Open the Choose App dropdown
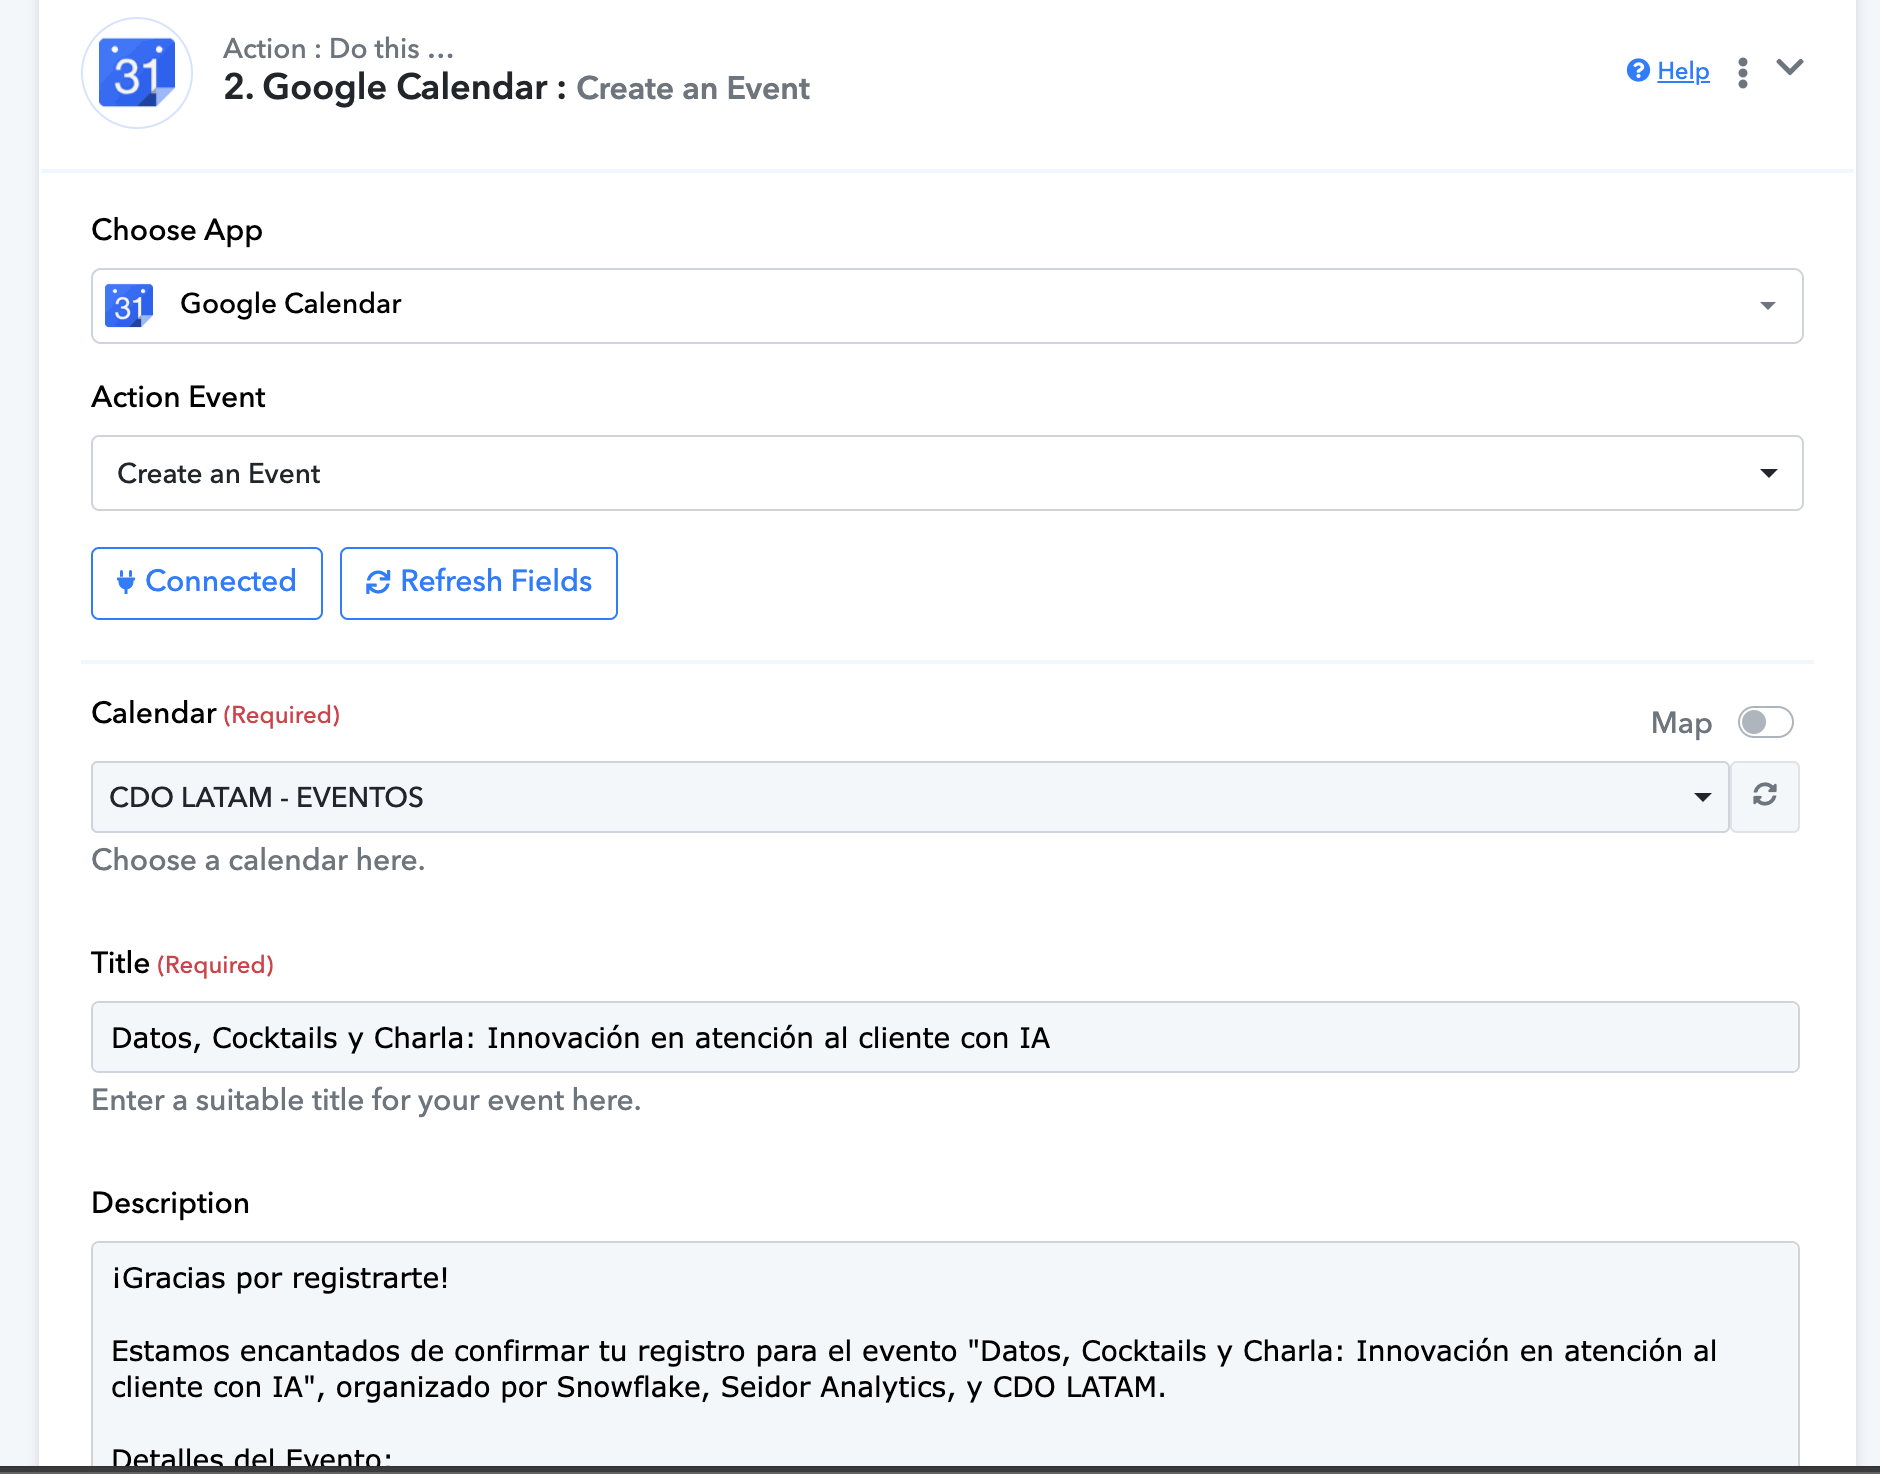The width and height of the screenshot is (1880, 1474). click(947, 306)
